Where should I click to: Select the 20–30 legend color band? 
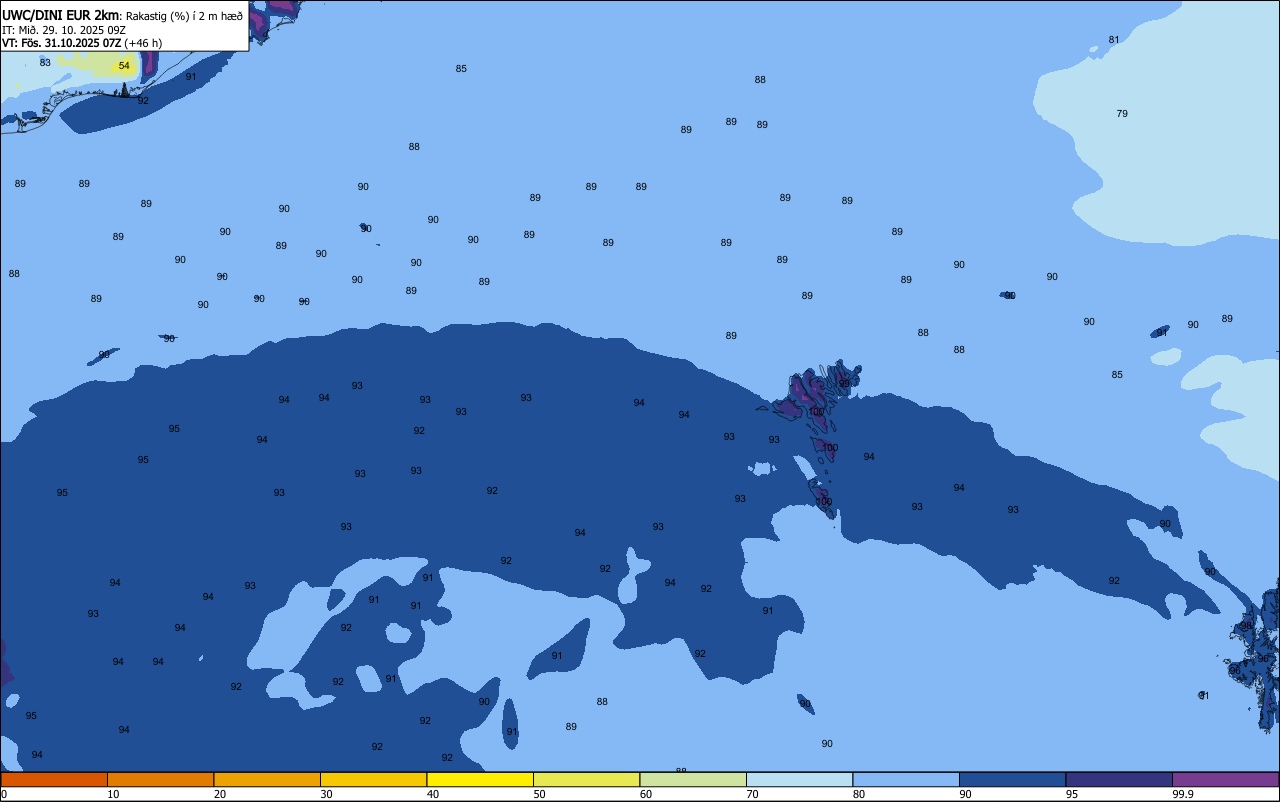(267, 779)
